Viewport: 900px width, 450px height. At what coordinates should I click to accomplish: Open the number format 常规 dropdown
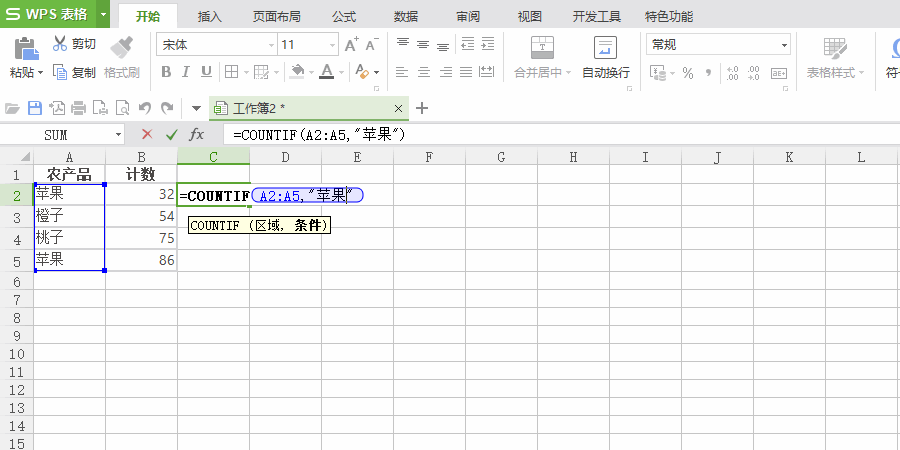pos(784,45)
